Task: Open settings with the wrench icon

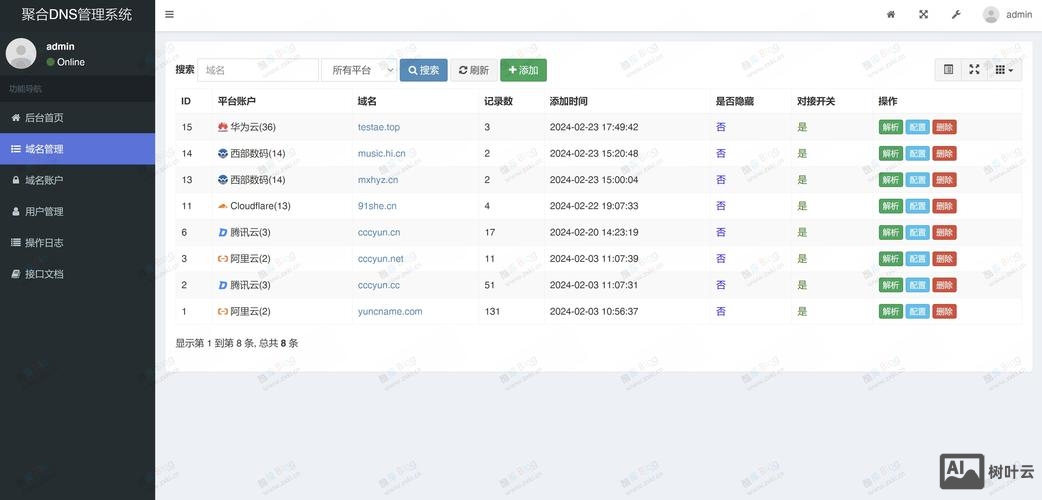Action: [955, 15]
